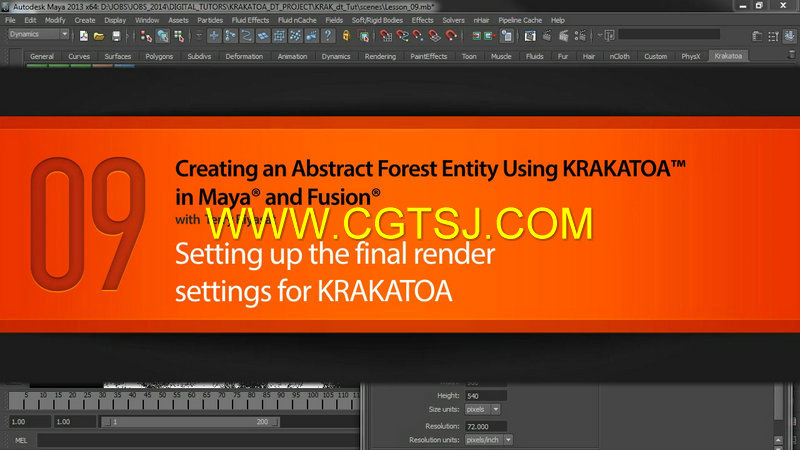Viewport: 800px width, 450px height.
Task: Open the Pipeline Cache menu
Action: [520, 20]
